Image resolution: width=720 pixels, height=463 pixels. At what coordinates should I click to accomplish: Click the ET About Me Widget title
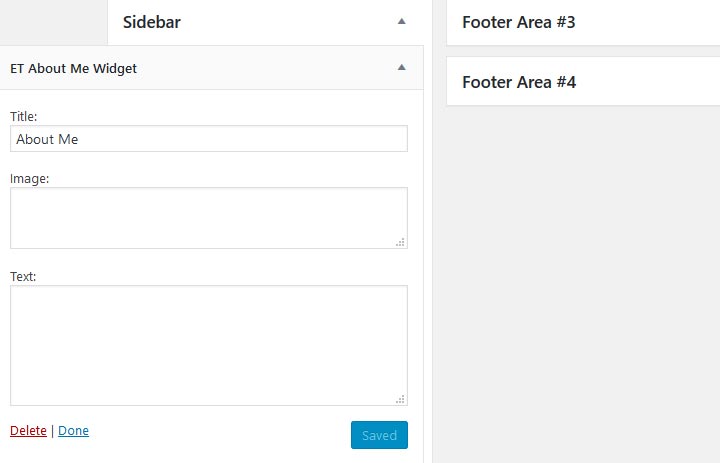pos(73,69)
